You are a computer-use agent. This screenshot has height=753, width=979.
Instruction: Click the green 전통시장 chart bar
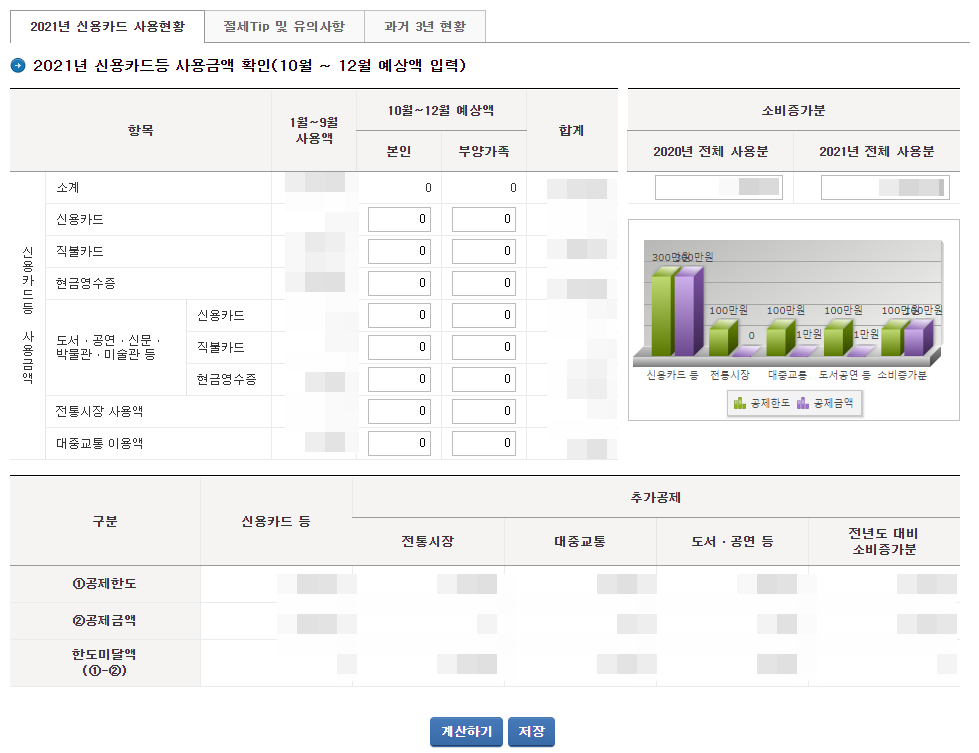point(722,338)
